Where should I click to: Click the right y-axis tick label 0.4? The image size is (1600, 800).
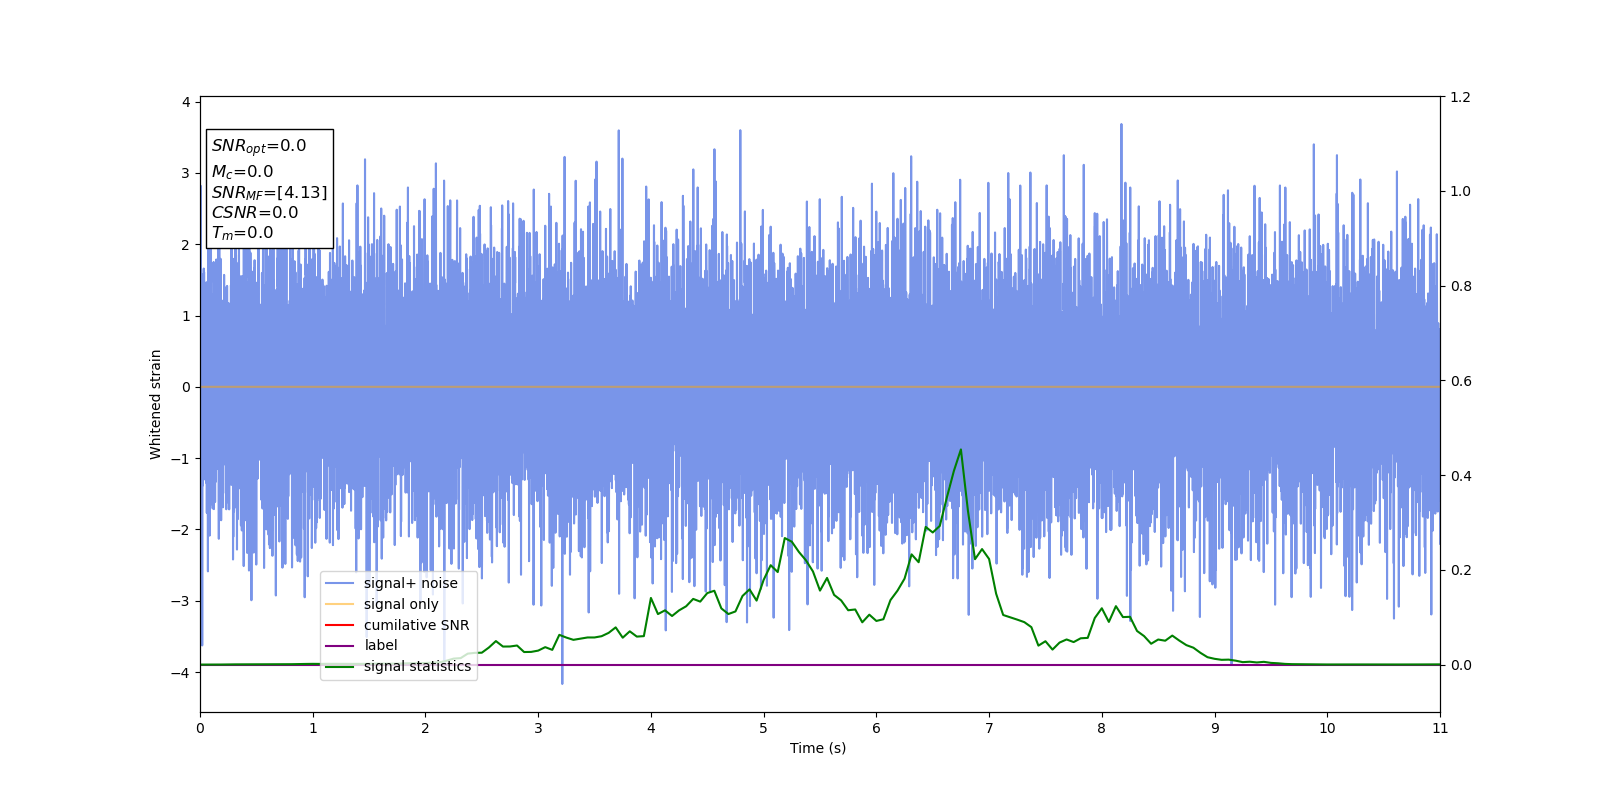point(1460,476)
